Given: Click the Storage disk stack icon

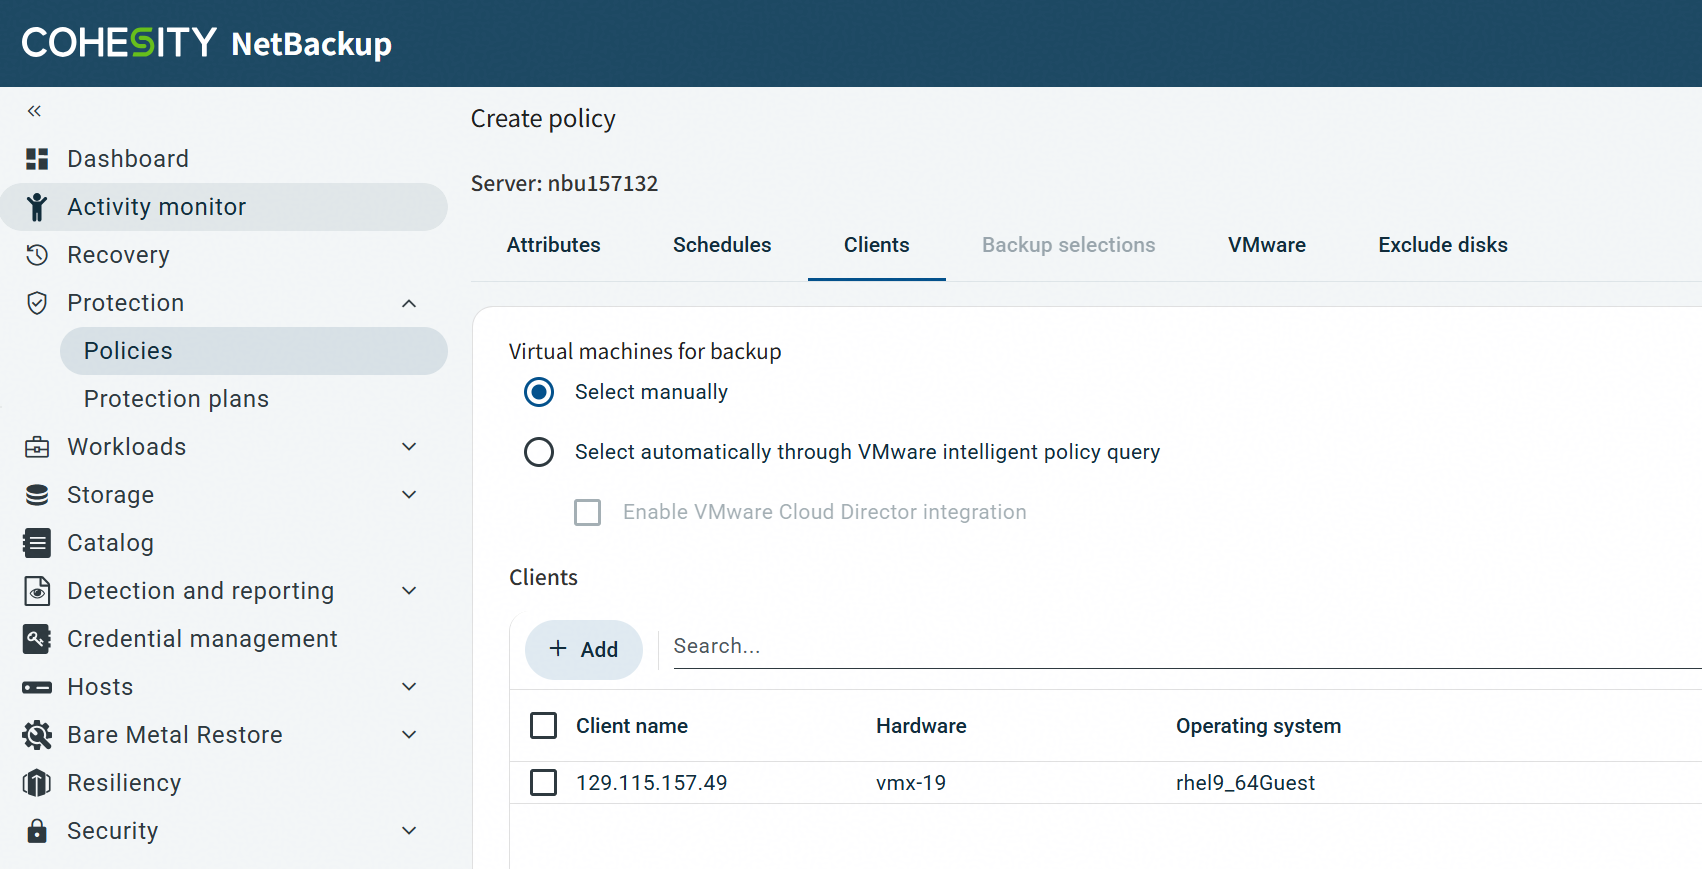Looking at the screenshot, I should point(37,495).
